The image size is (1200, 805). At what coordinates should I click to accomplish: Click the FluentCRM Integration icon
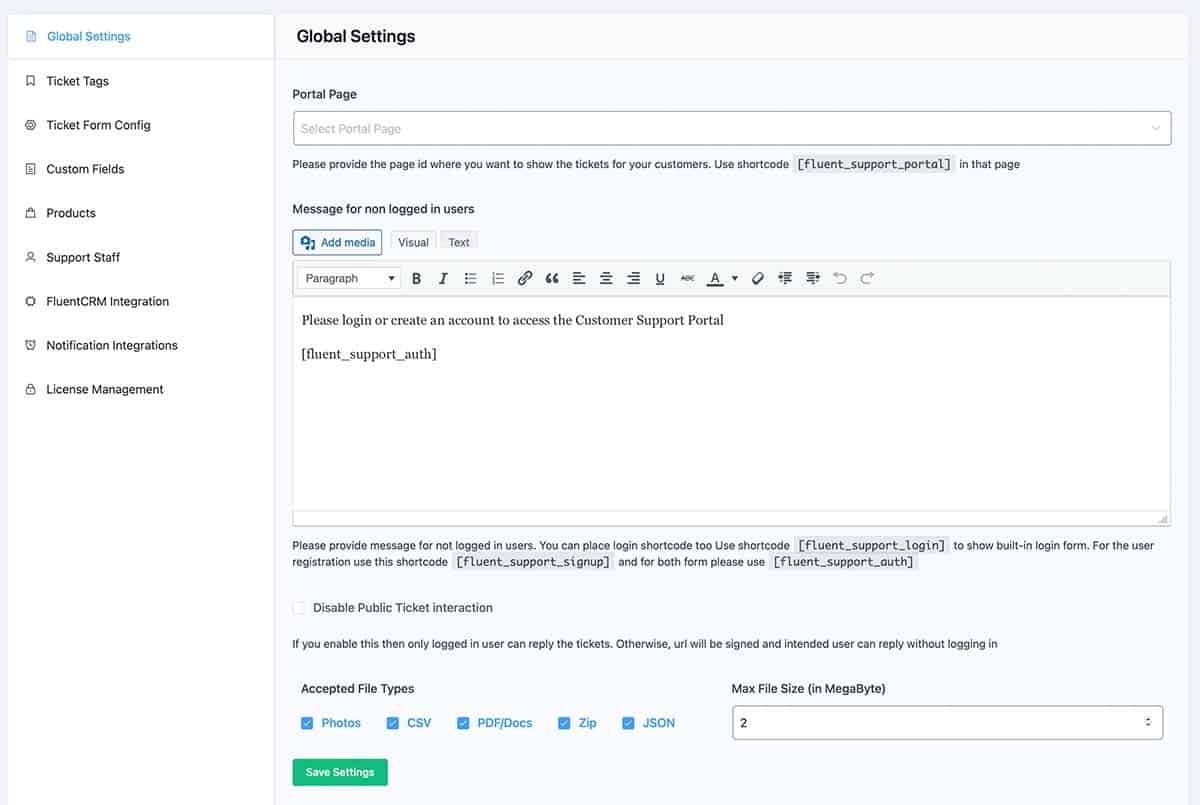tap(30, 301)
